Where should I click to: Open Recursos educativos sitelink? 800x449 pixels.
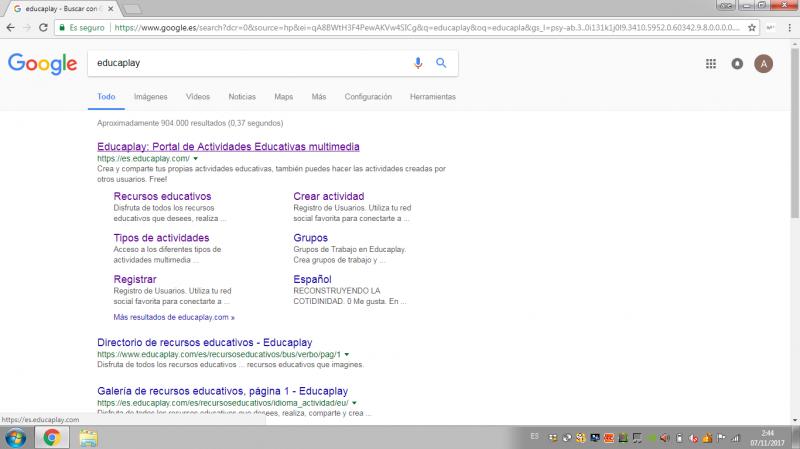[x=162, y=196]
